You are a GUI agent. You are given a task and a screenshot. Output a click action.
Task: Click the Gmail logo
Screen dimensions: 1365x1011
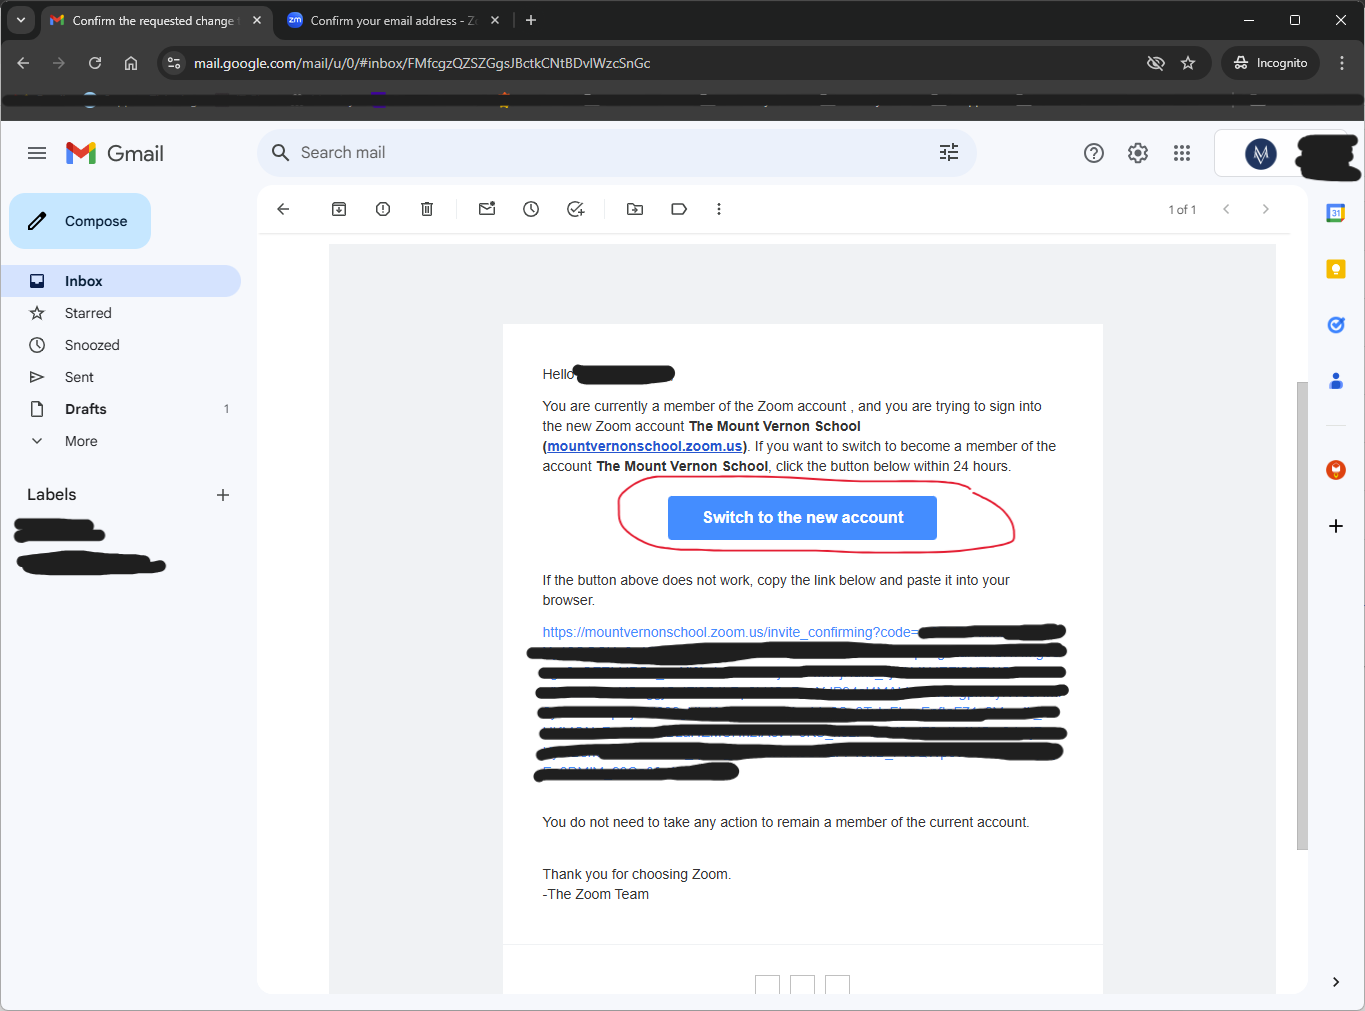coord(115,153)
